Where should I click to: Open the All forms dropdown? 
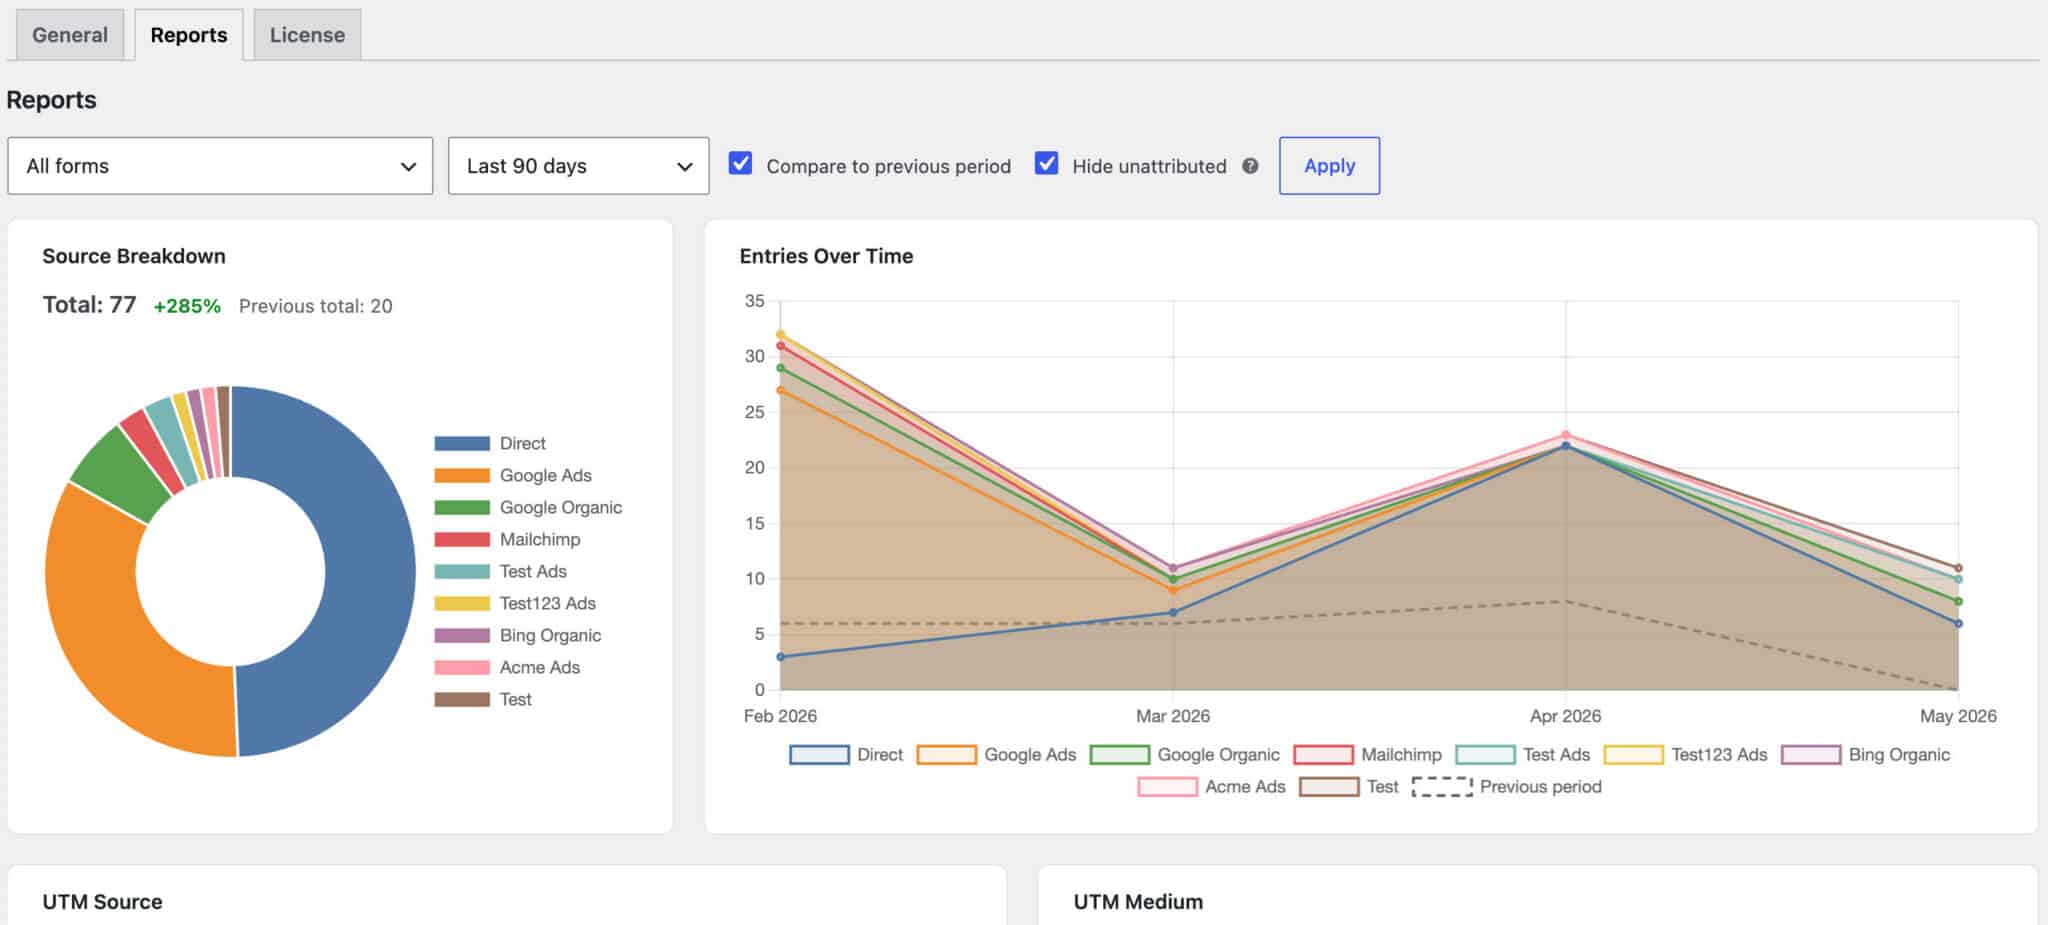click(220, 166)
